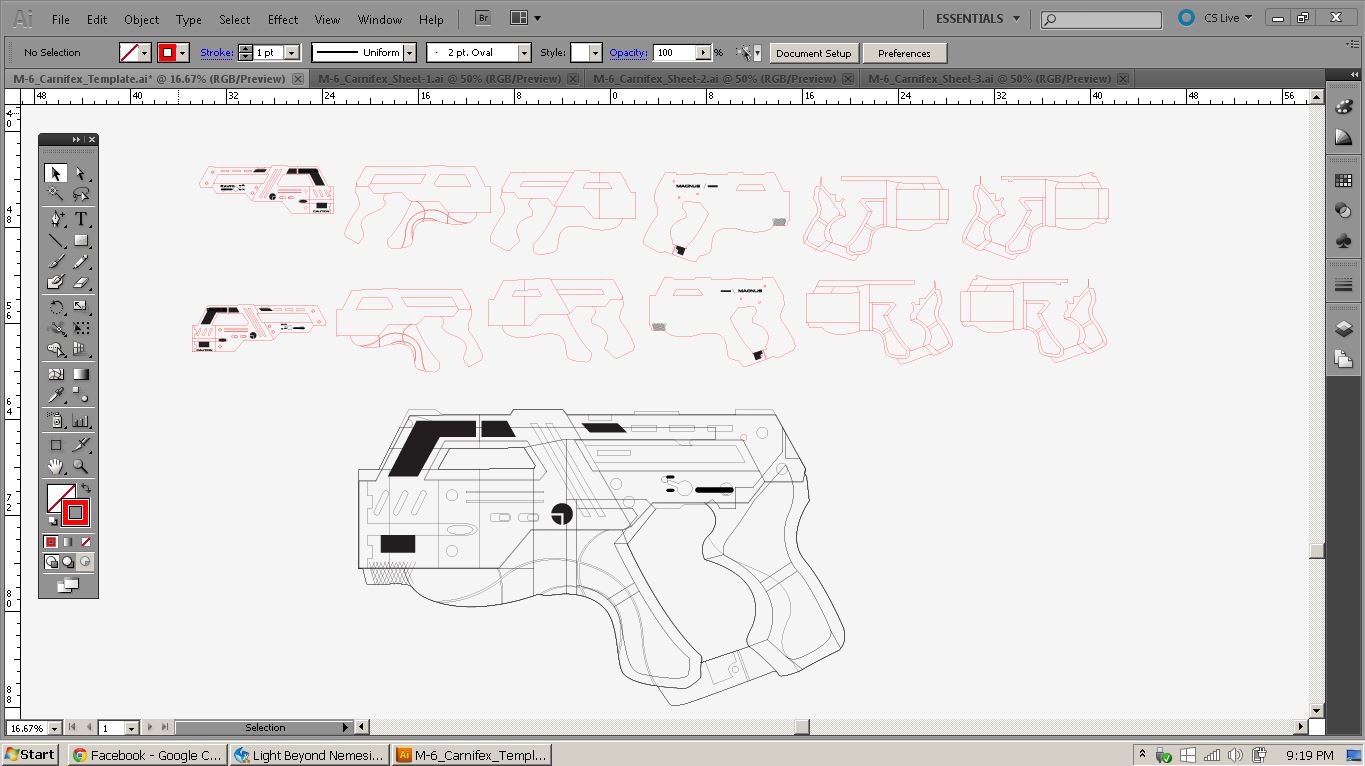
Task: Select the Lasso tool
Action: (81, 194)
